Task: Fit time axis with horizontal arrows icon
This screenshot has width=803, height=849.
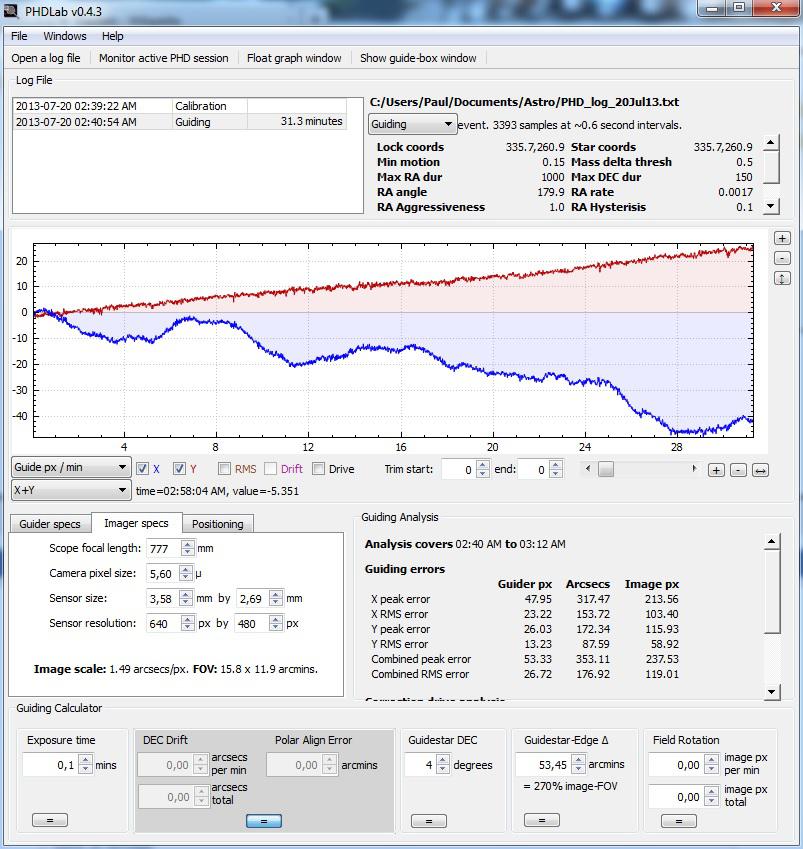Action: pos(760,471)
